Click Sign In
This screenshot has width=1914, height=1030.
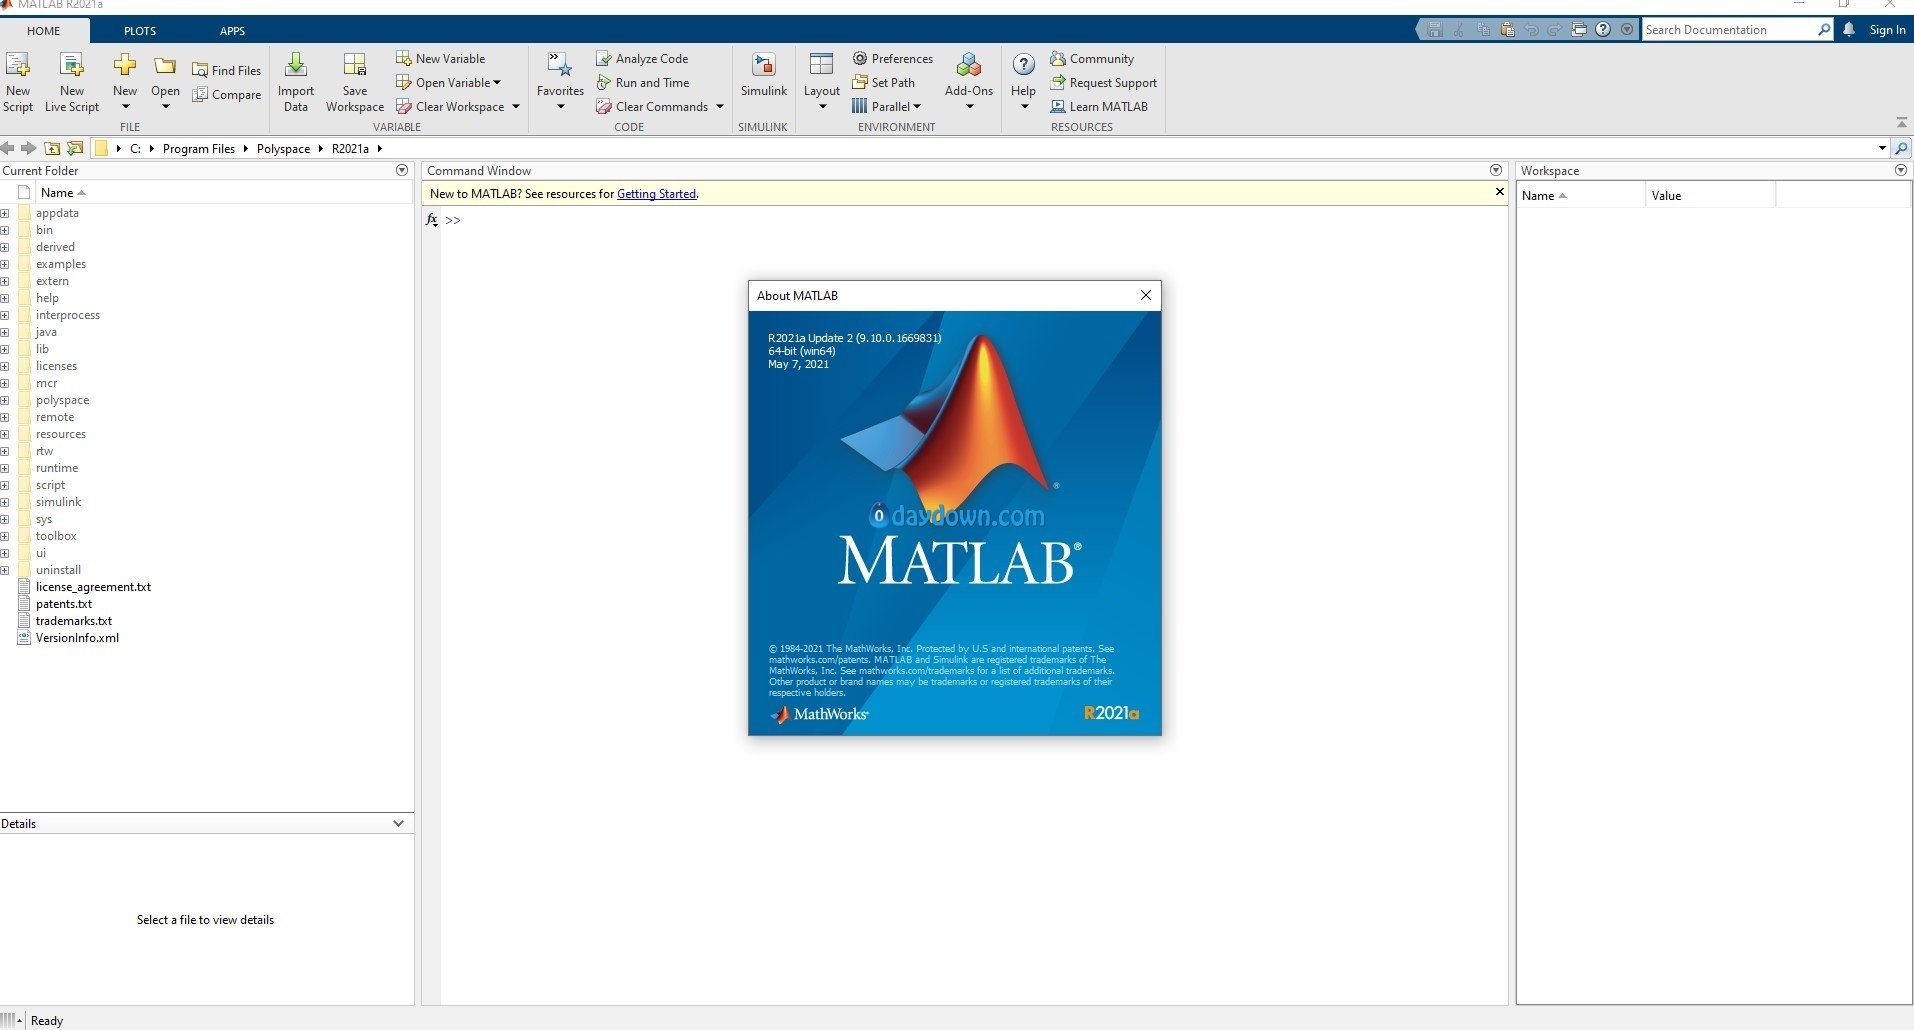pyautogui.click(x=1887, y=30)
